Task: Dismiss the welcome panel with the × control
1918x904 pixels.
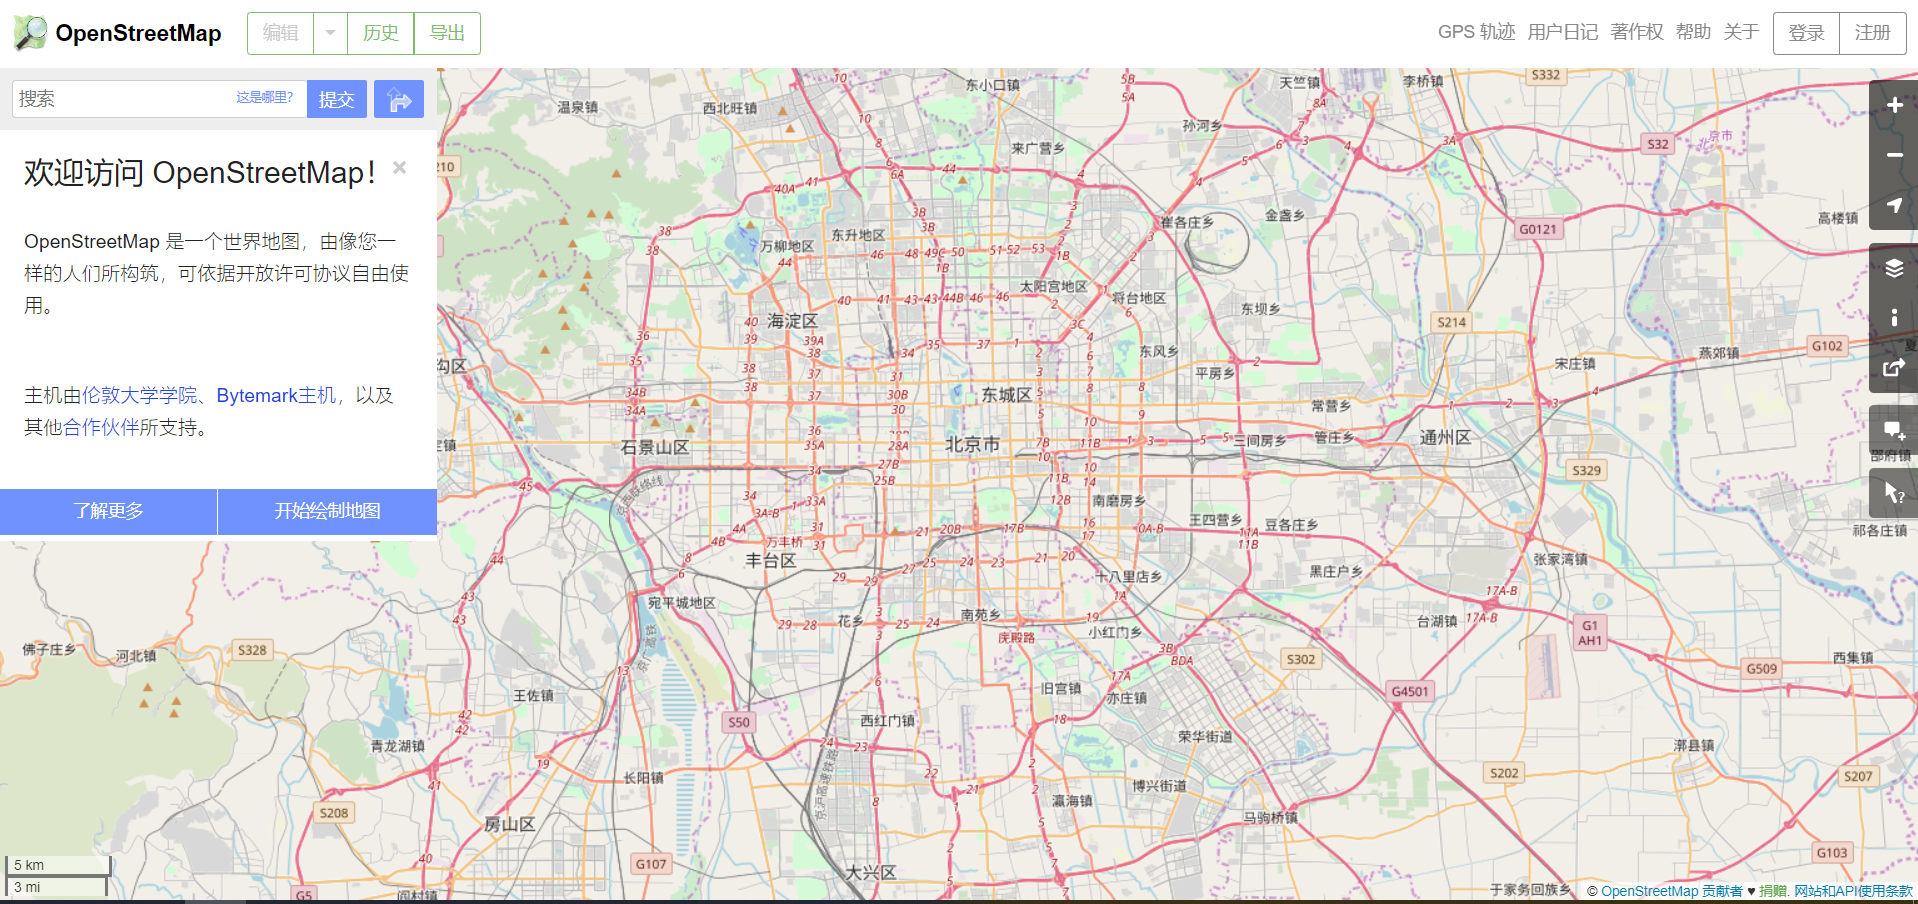Action: click(x=399, y=167)
